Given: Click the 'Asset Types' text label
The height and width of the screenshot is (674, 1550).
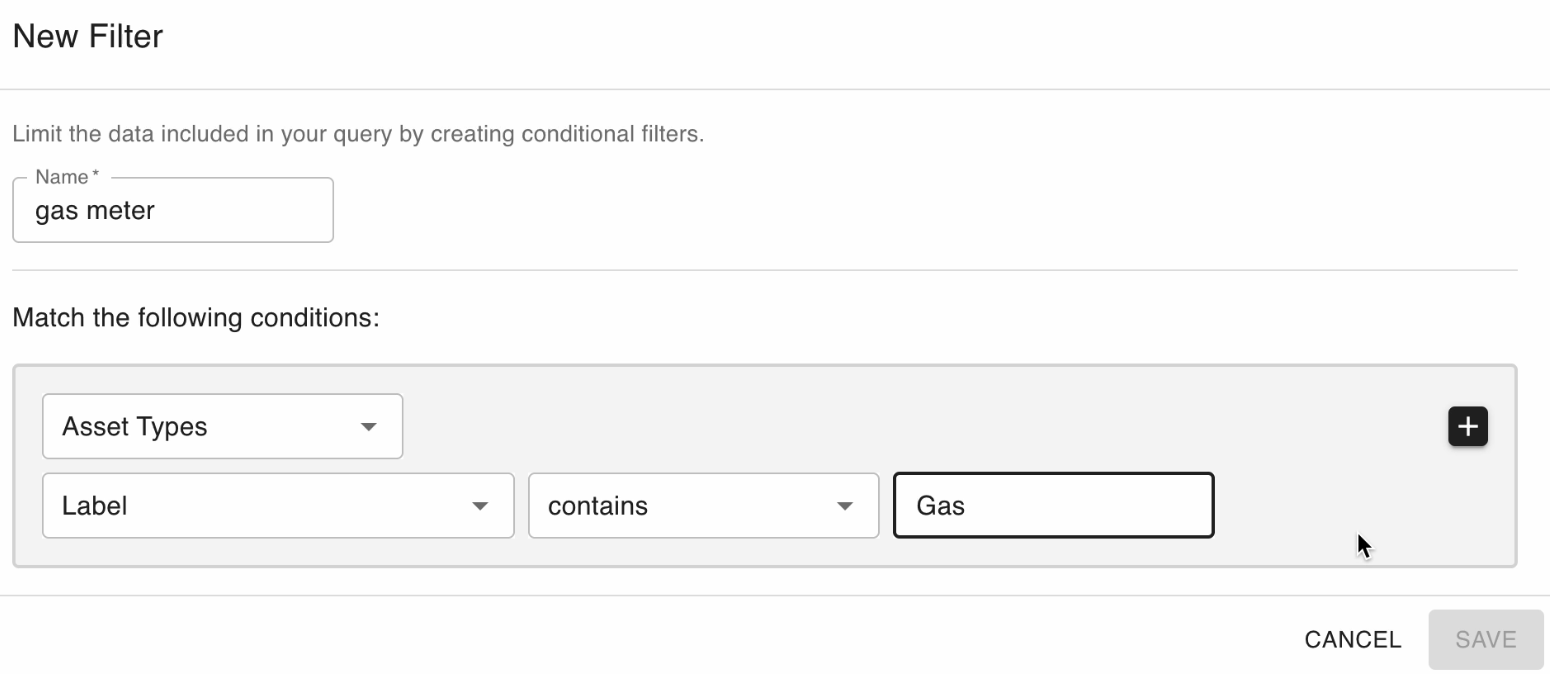Looking at the screenshot, I should [x=134, y=427].
